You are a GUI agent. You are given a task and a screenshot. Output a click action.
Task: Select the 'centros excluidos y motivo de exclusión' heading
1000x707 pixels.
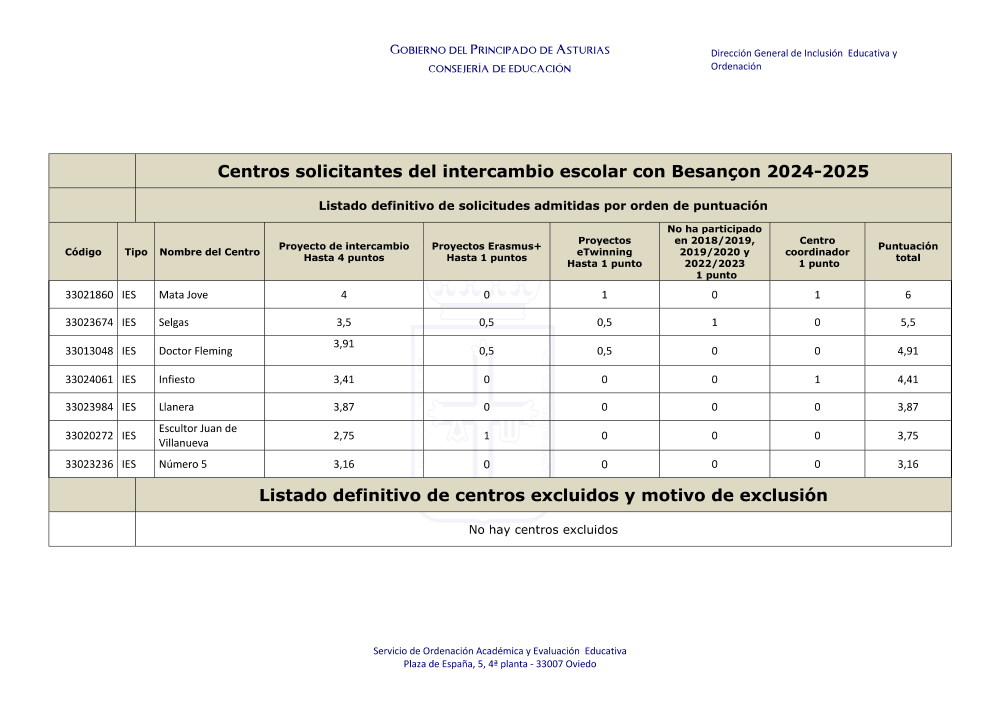(542, 495)
